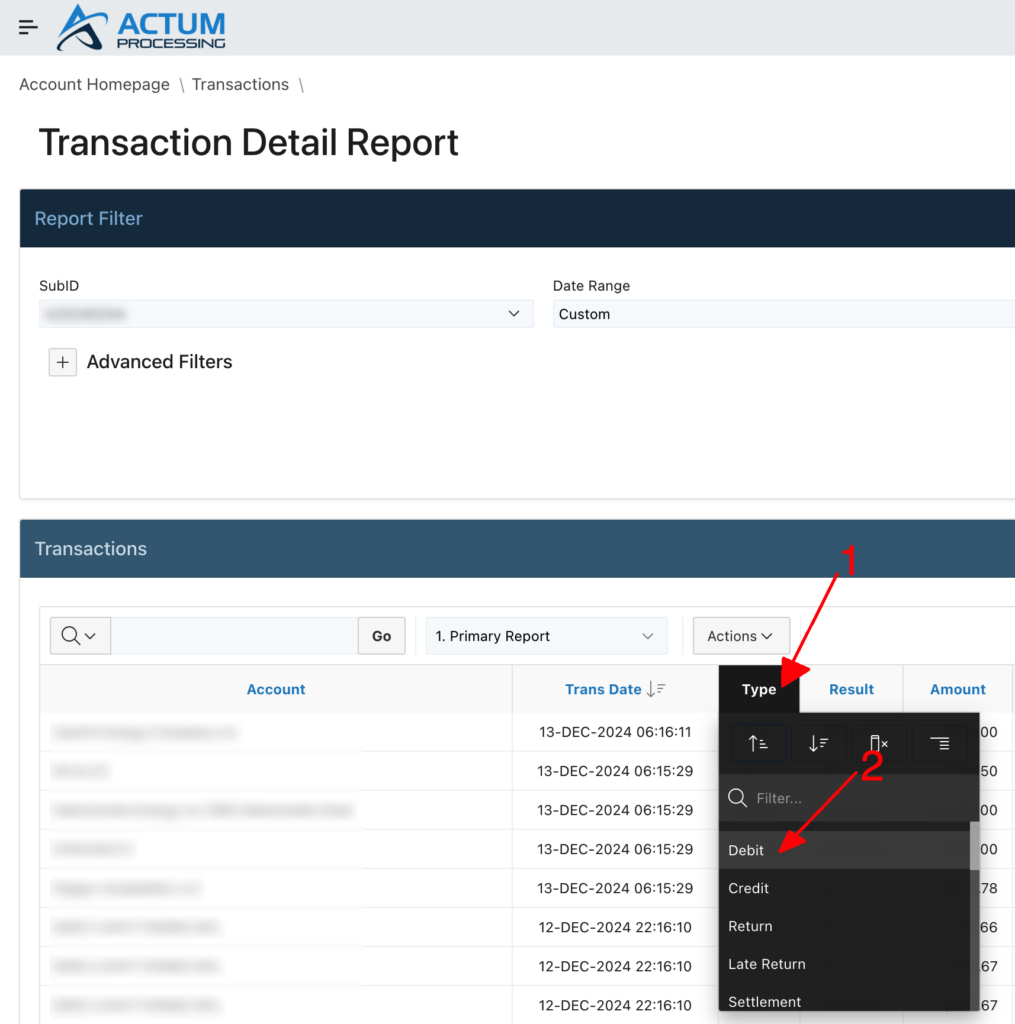Click the Type column header
Viewport: 1015px width, 1024px height.
tap(759, 689)
